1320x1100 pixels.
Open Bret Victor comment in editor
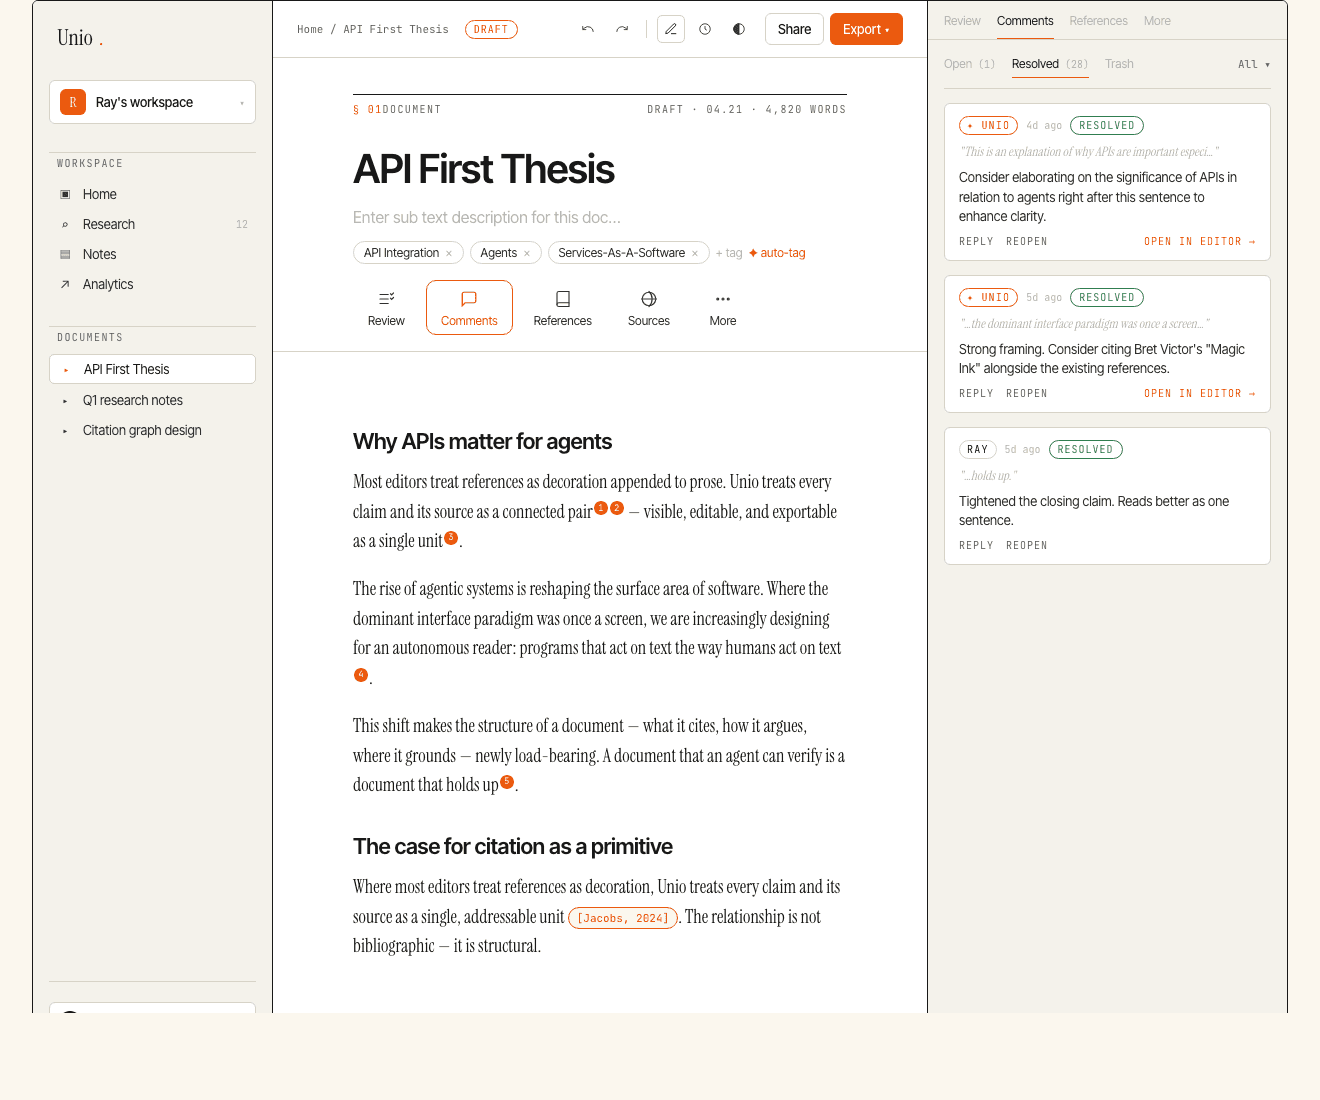(x=1200, y=394)
